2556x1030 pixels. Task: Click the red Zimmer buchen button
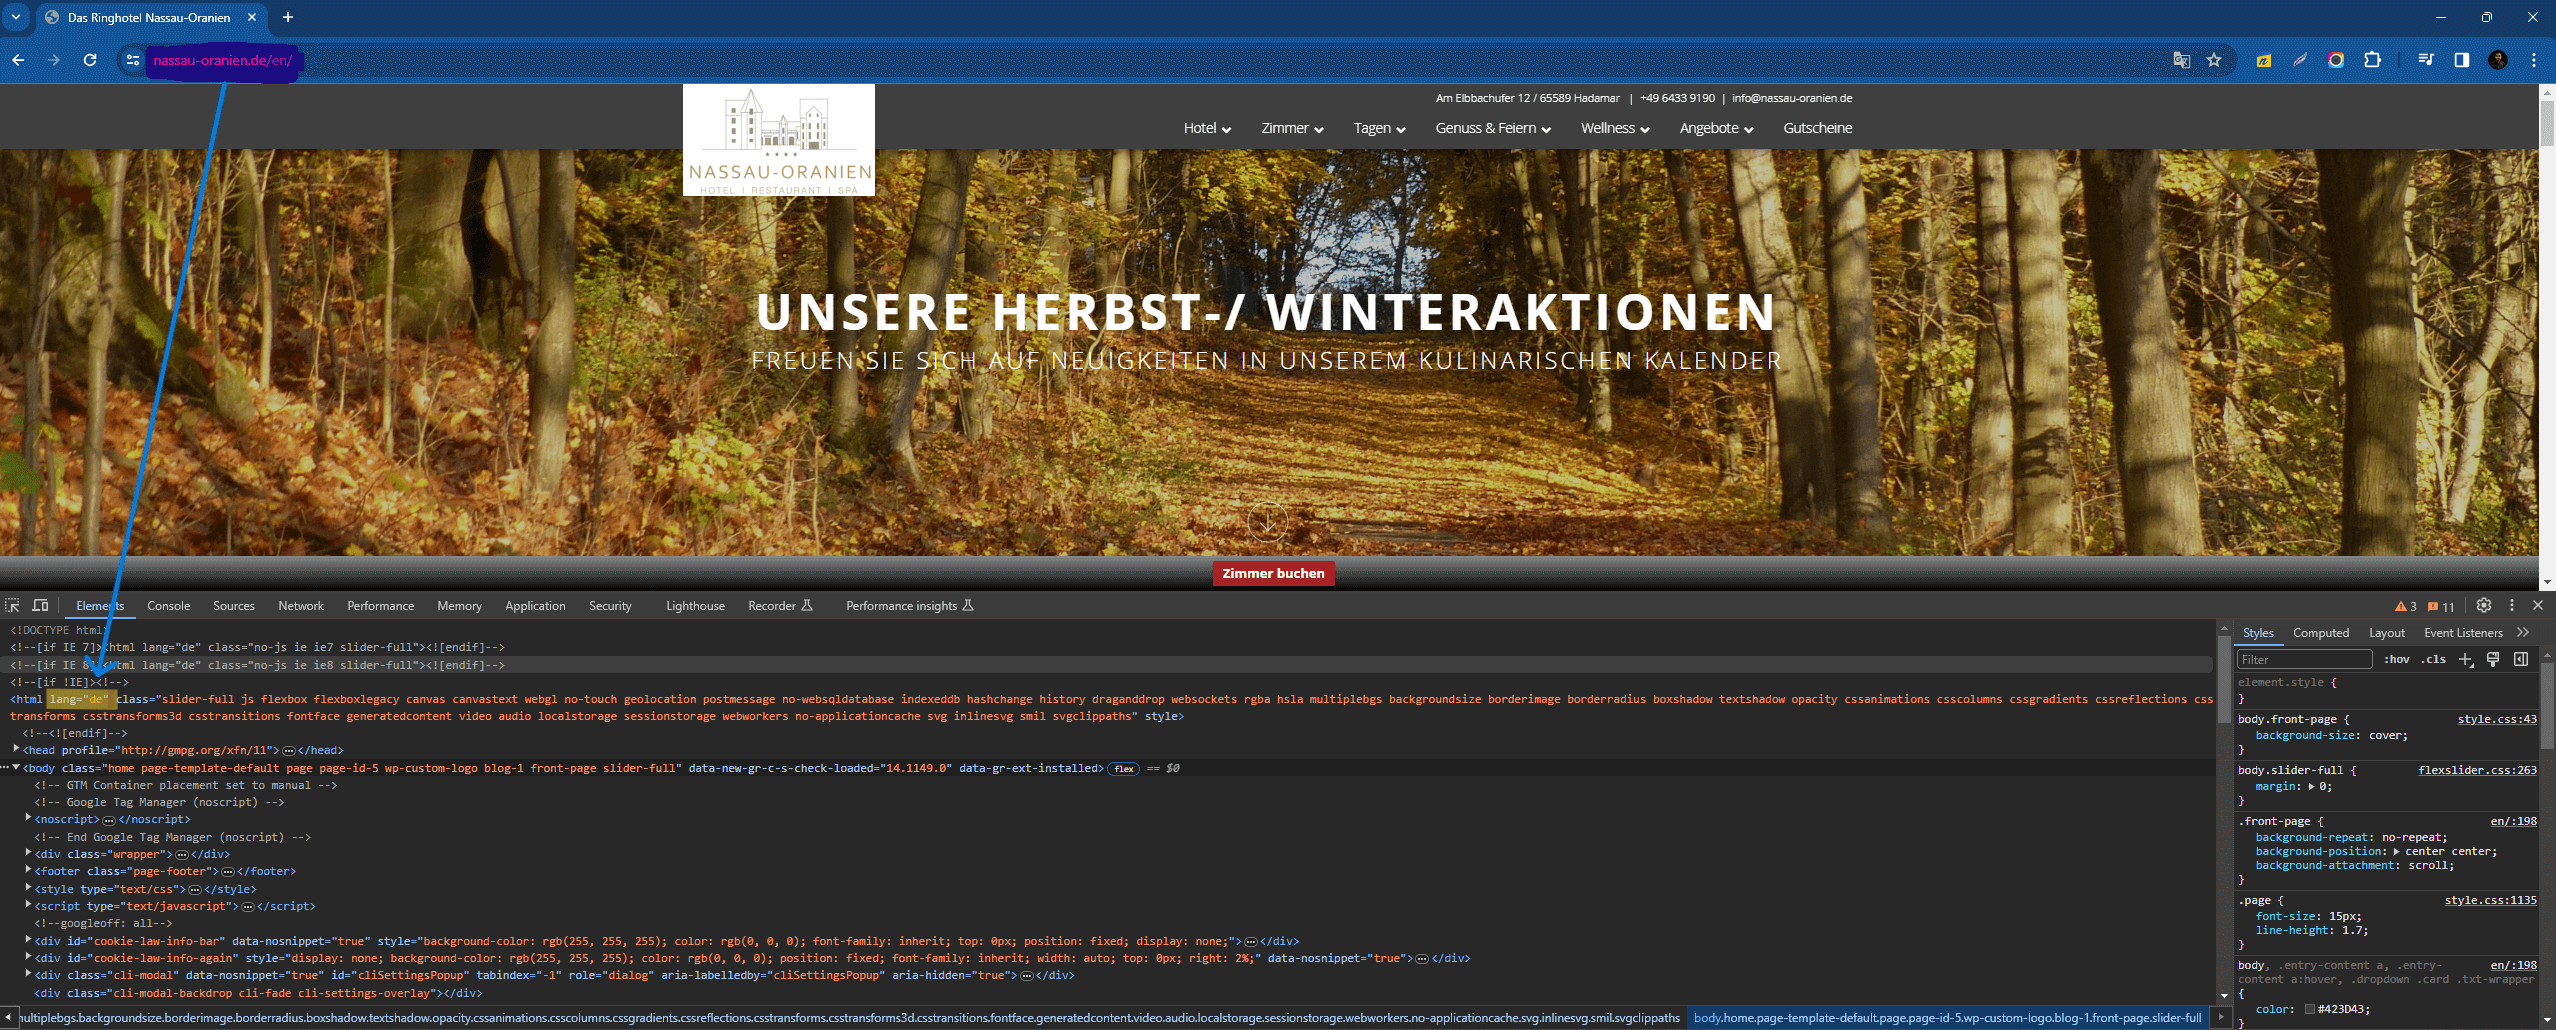point(1273,573)
